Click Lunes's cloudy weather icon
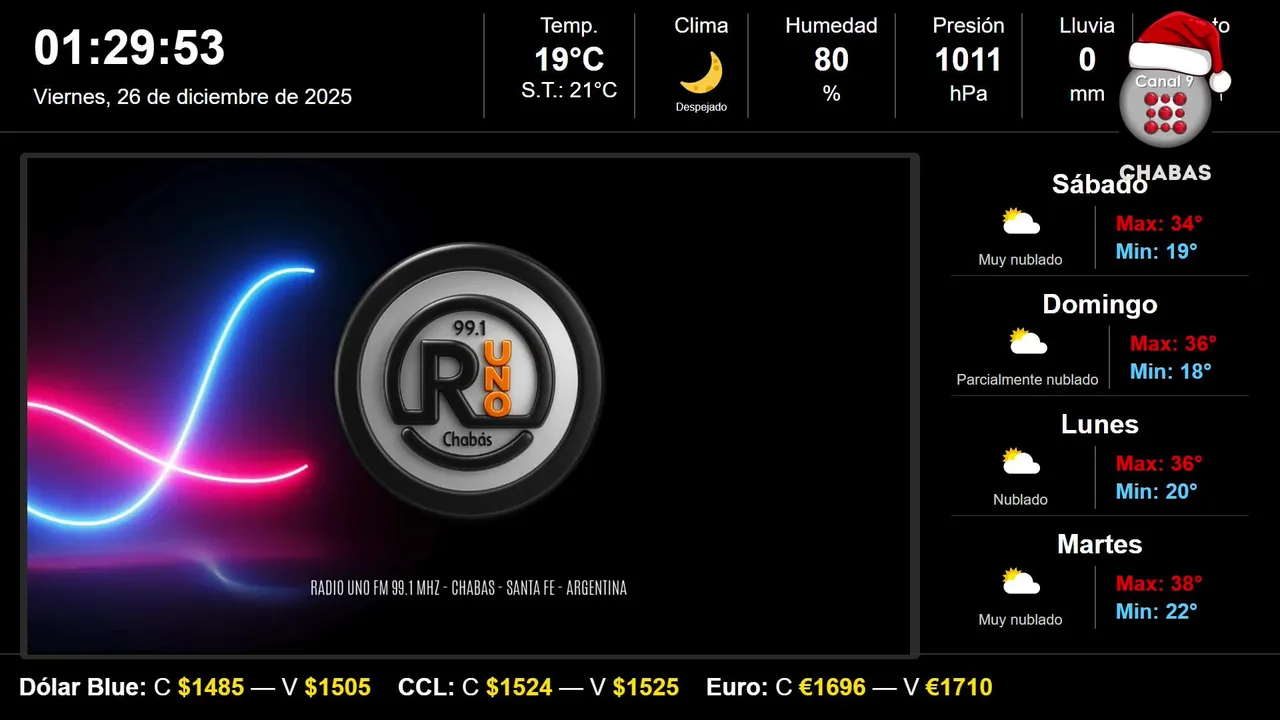1280x720 pixels. coord(1021,462)
